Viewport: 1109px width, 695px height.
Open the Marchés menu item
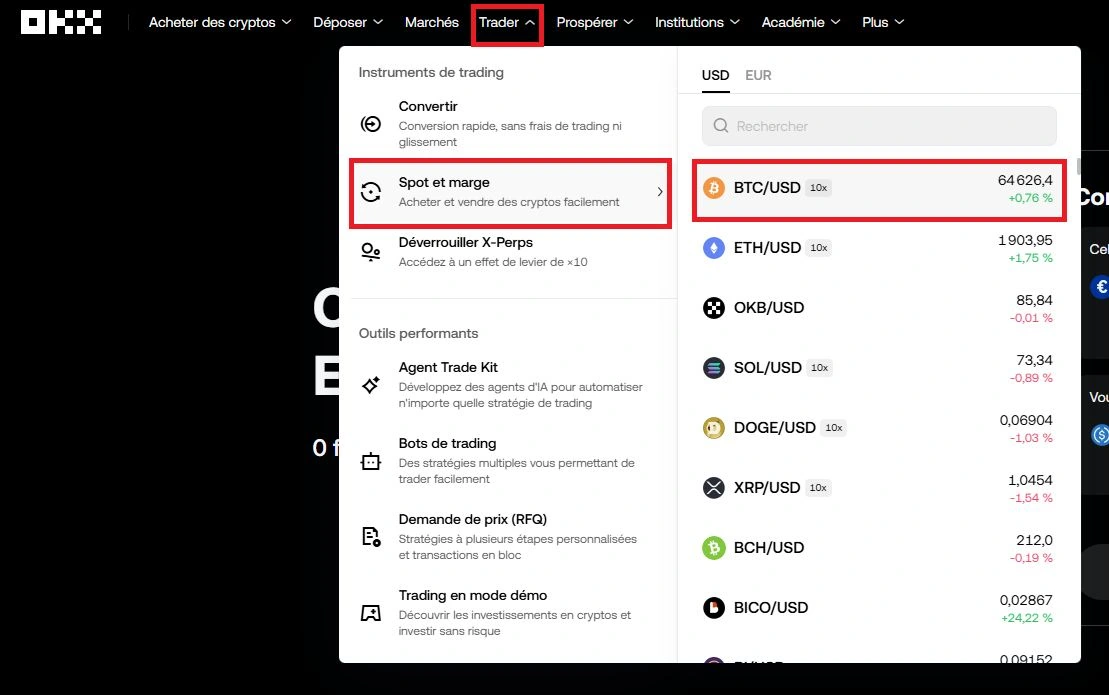click(x=431, y=22)
